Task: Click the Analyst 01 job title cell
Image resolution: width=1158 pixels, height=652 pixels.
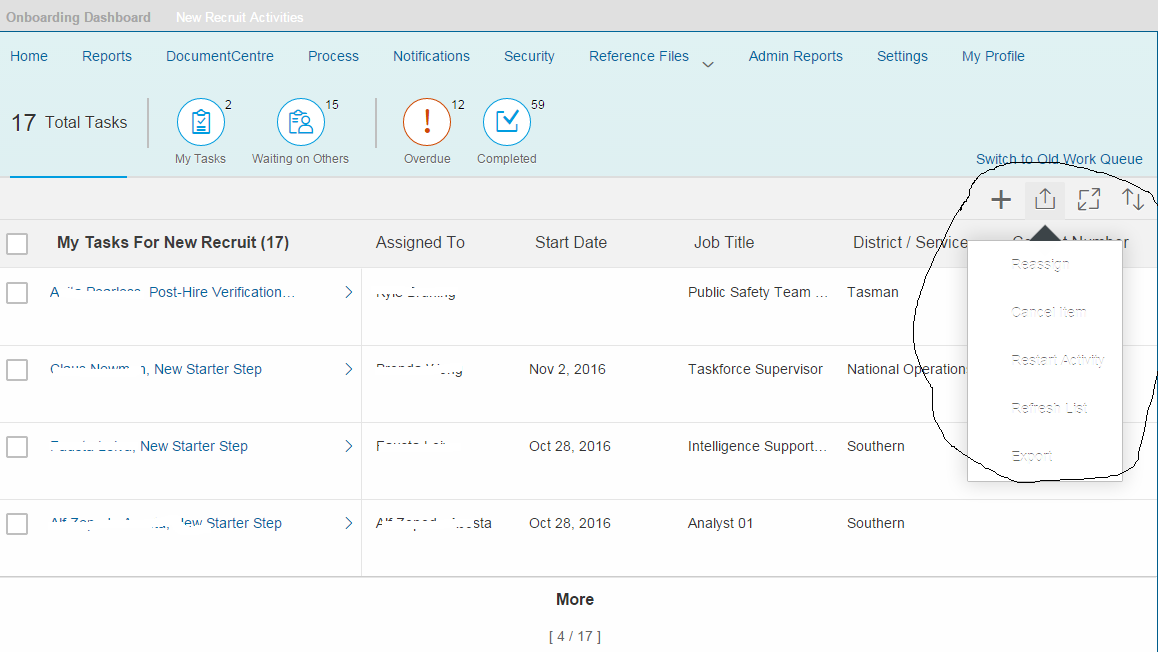Action: (720, 523)
